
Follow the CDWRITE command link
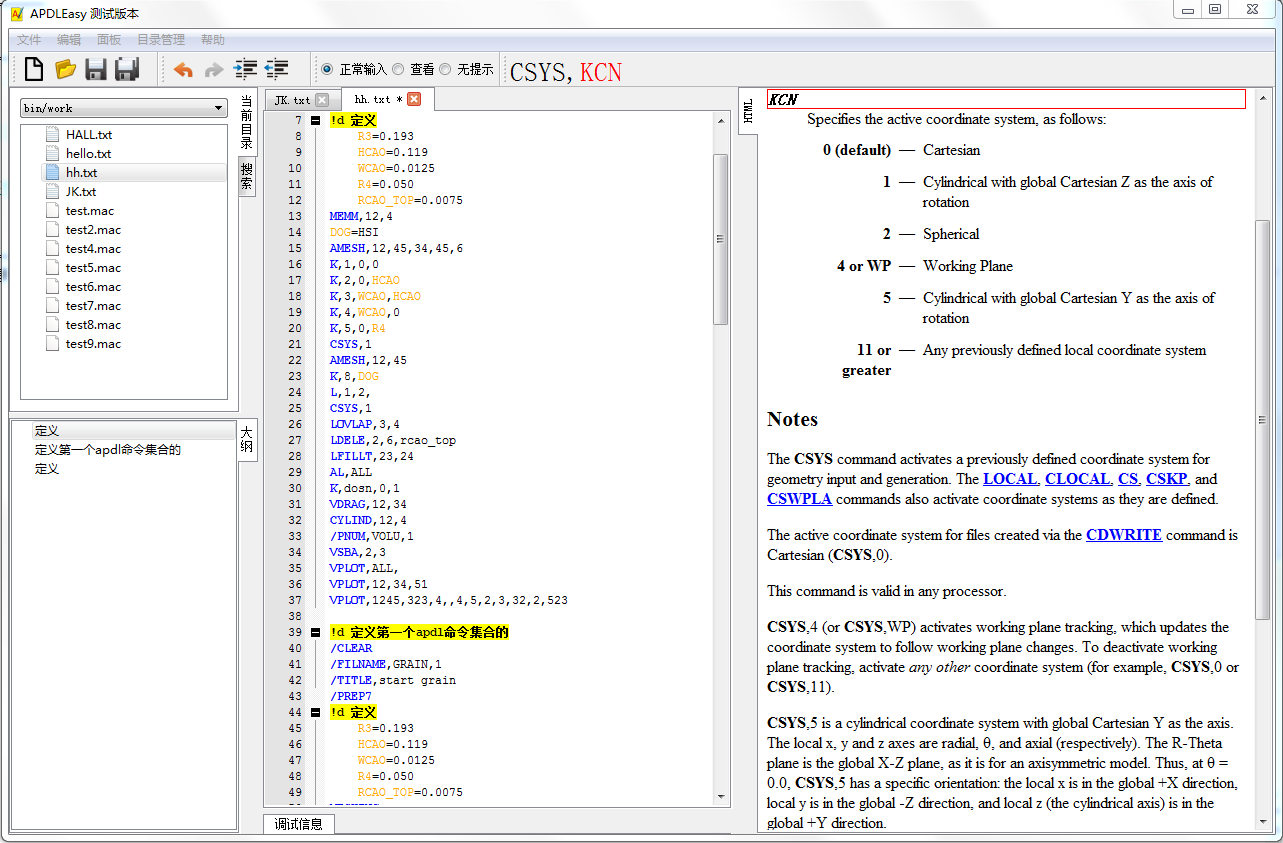click(x=1124, y=535)
